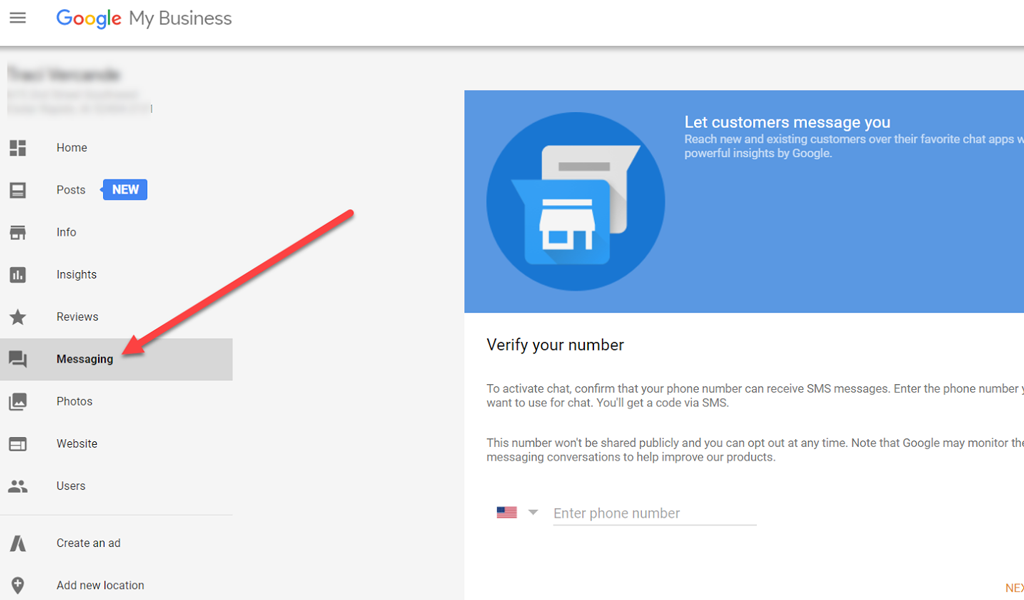This screenshot has height=600, width=1024.
Task: Click the Google My Business logo
Action: point(144,18)
